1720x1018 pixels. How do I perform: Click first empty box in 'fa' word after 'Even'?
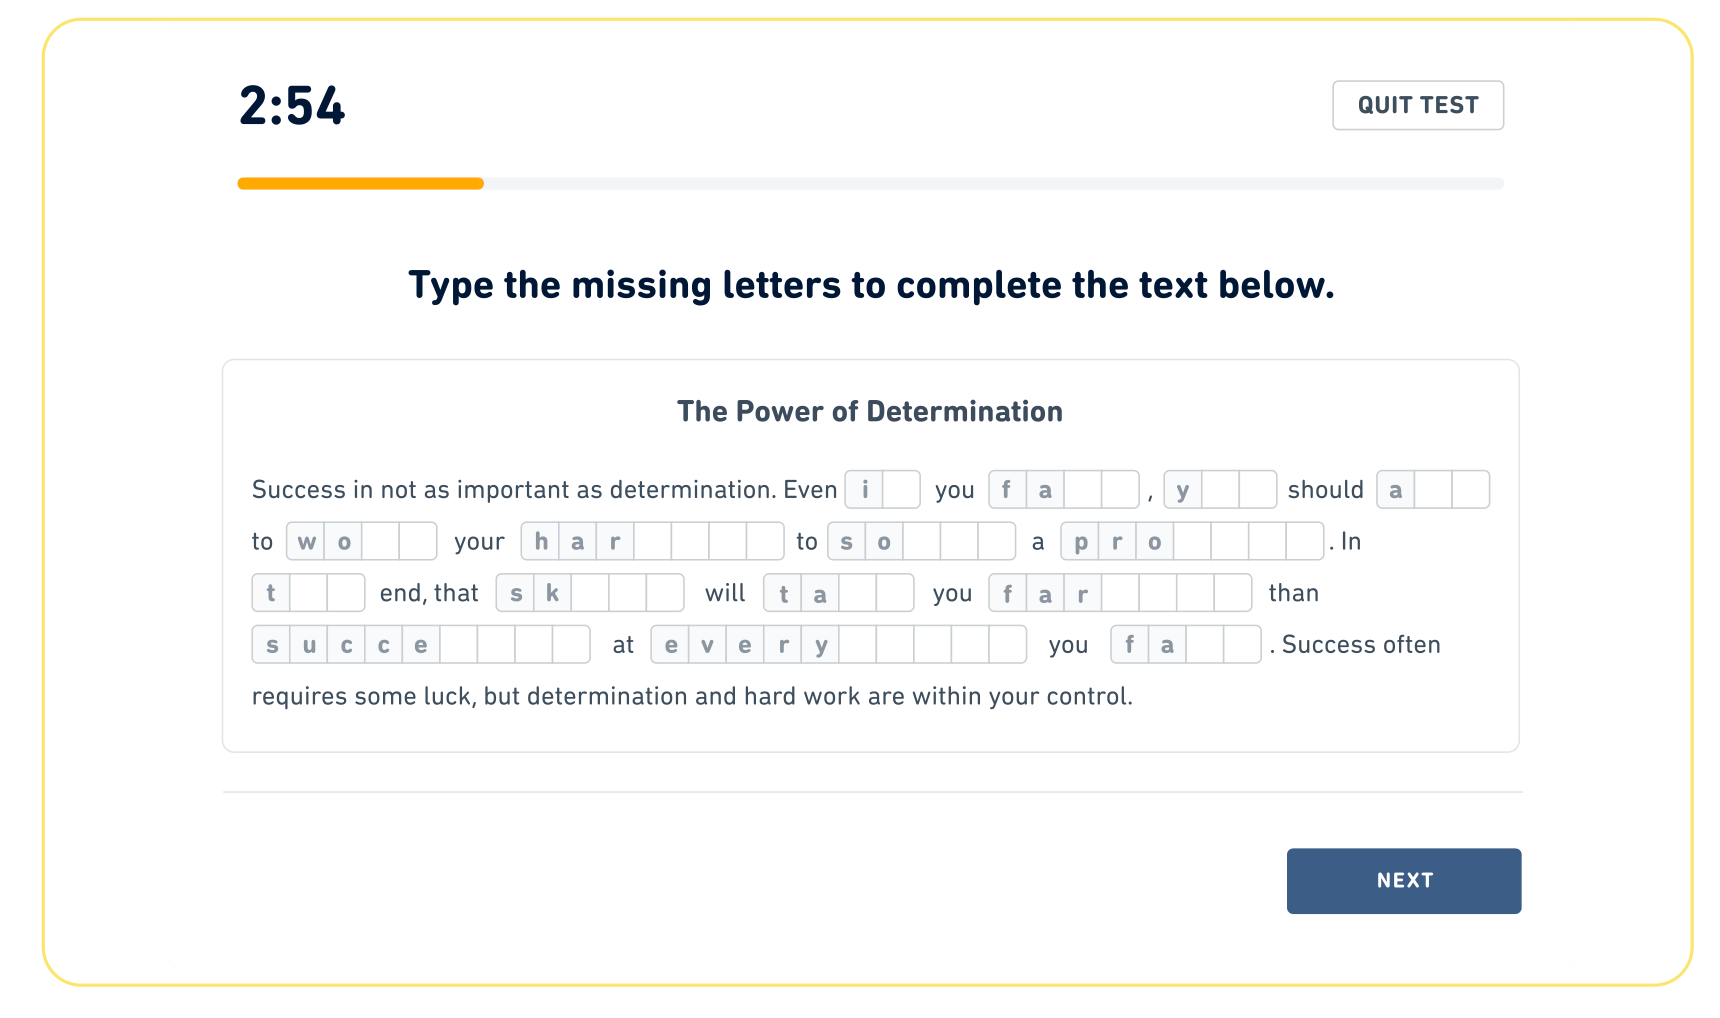coord(1083,490)
